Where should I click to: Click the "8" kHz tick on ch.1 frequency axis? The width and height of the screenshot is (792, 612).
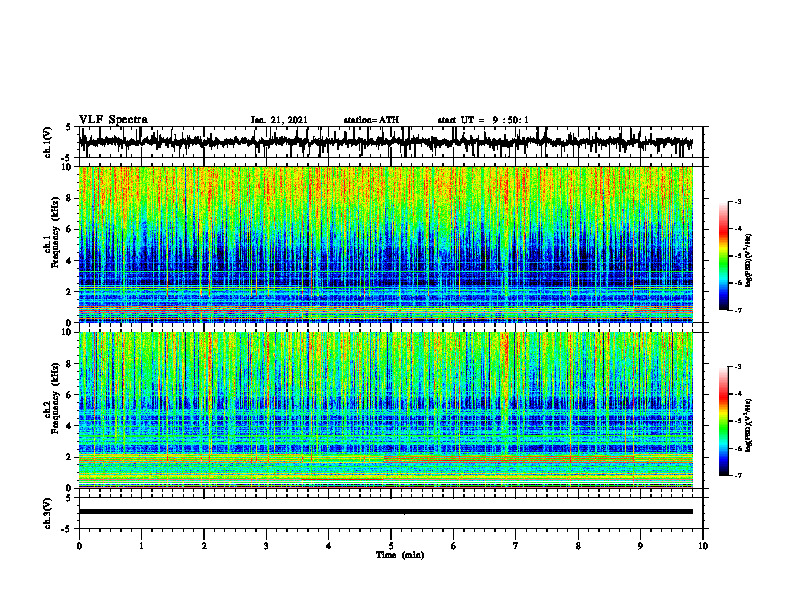[x=69, y=198]
